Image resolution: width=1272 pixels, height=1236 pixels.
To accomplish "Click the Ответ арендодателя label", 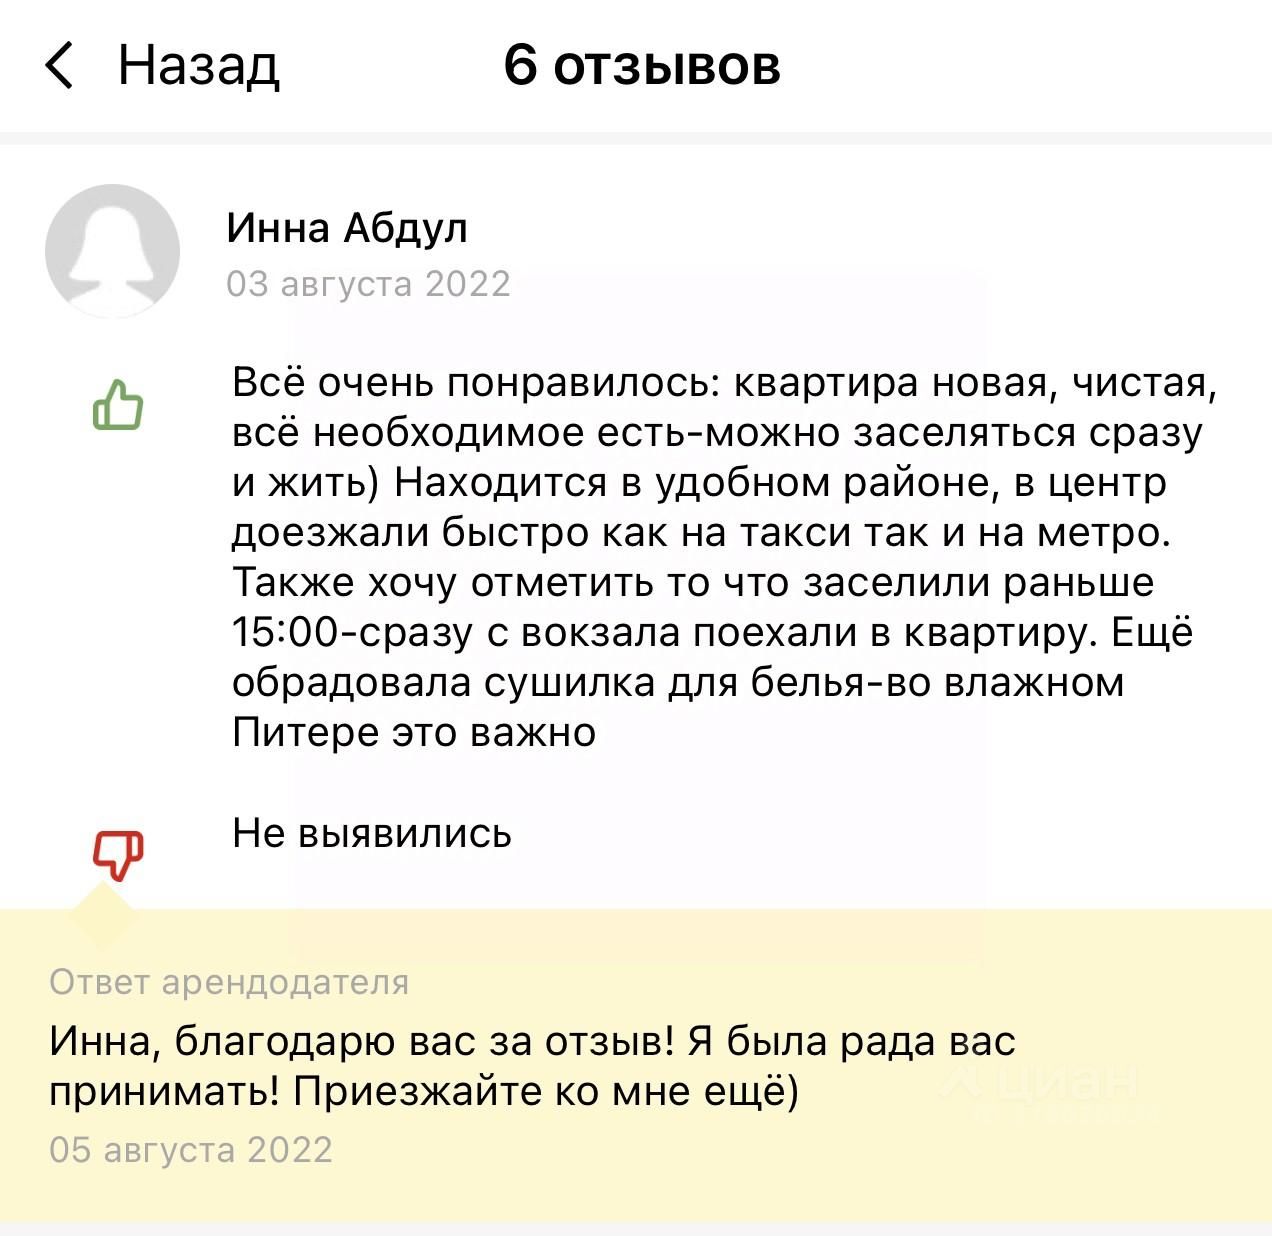I will 229,982.
